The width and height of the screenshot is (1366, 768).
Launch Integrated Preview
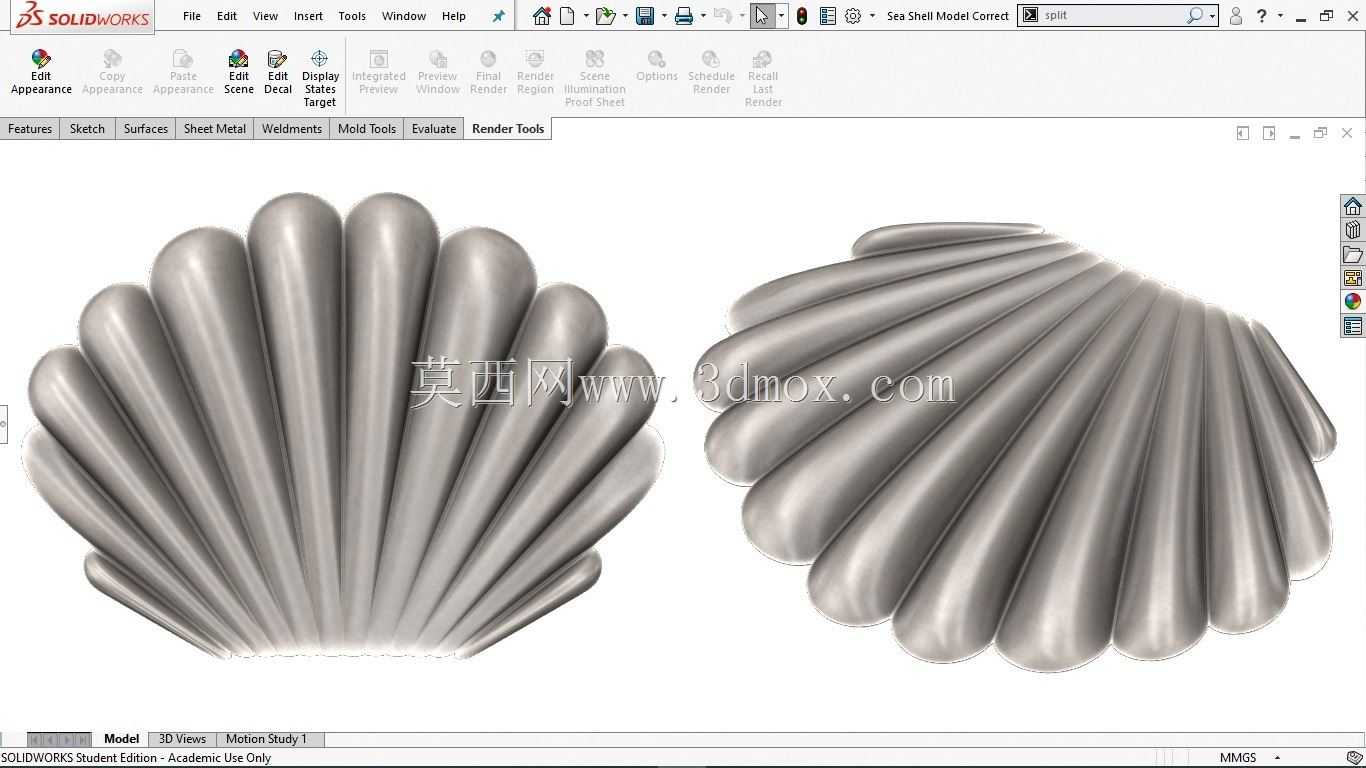379,72
